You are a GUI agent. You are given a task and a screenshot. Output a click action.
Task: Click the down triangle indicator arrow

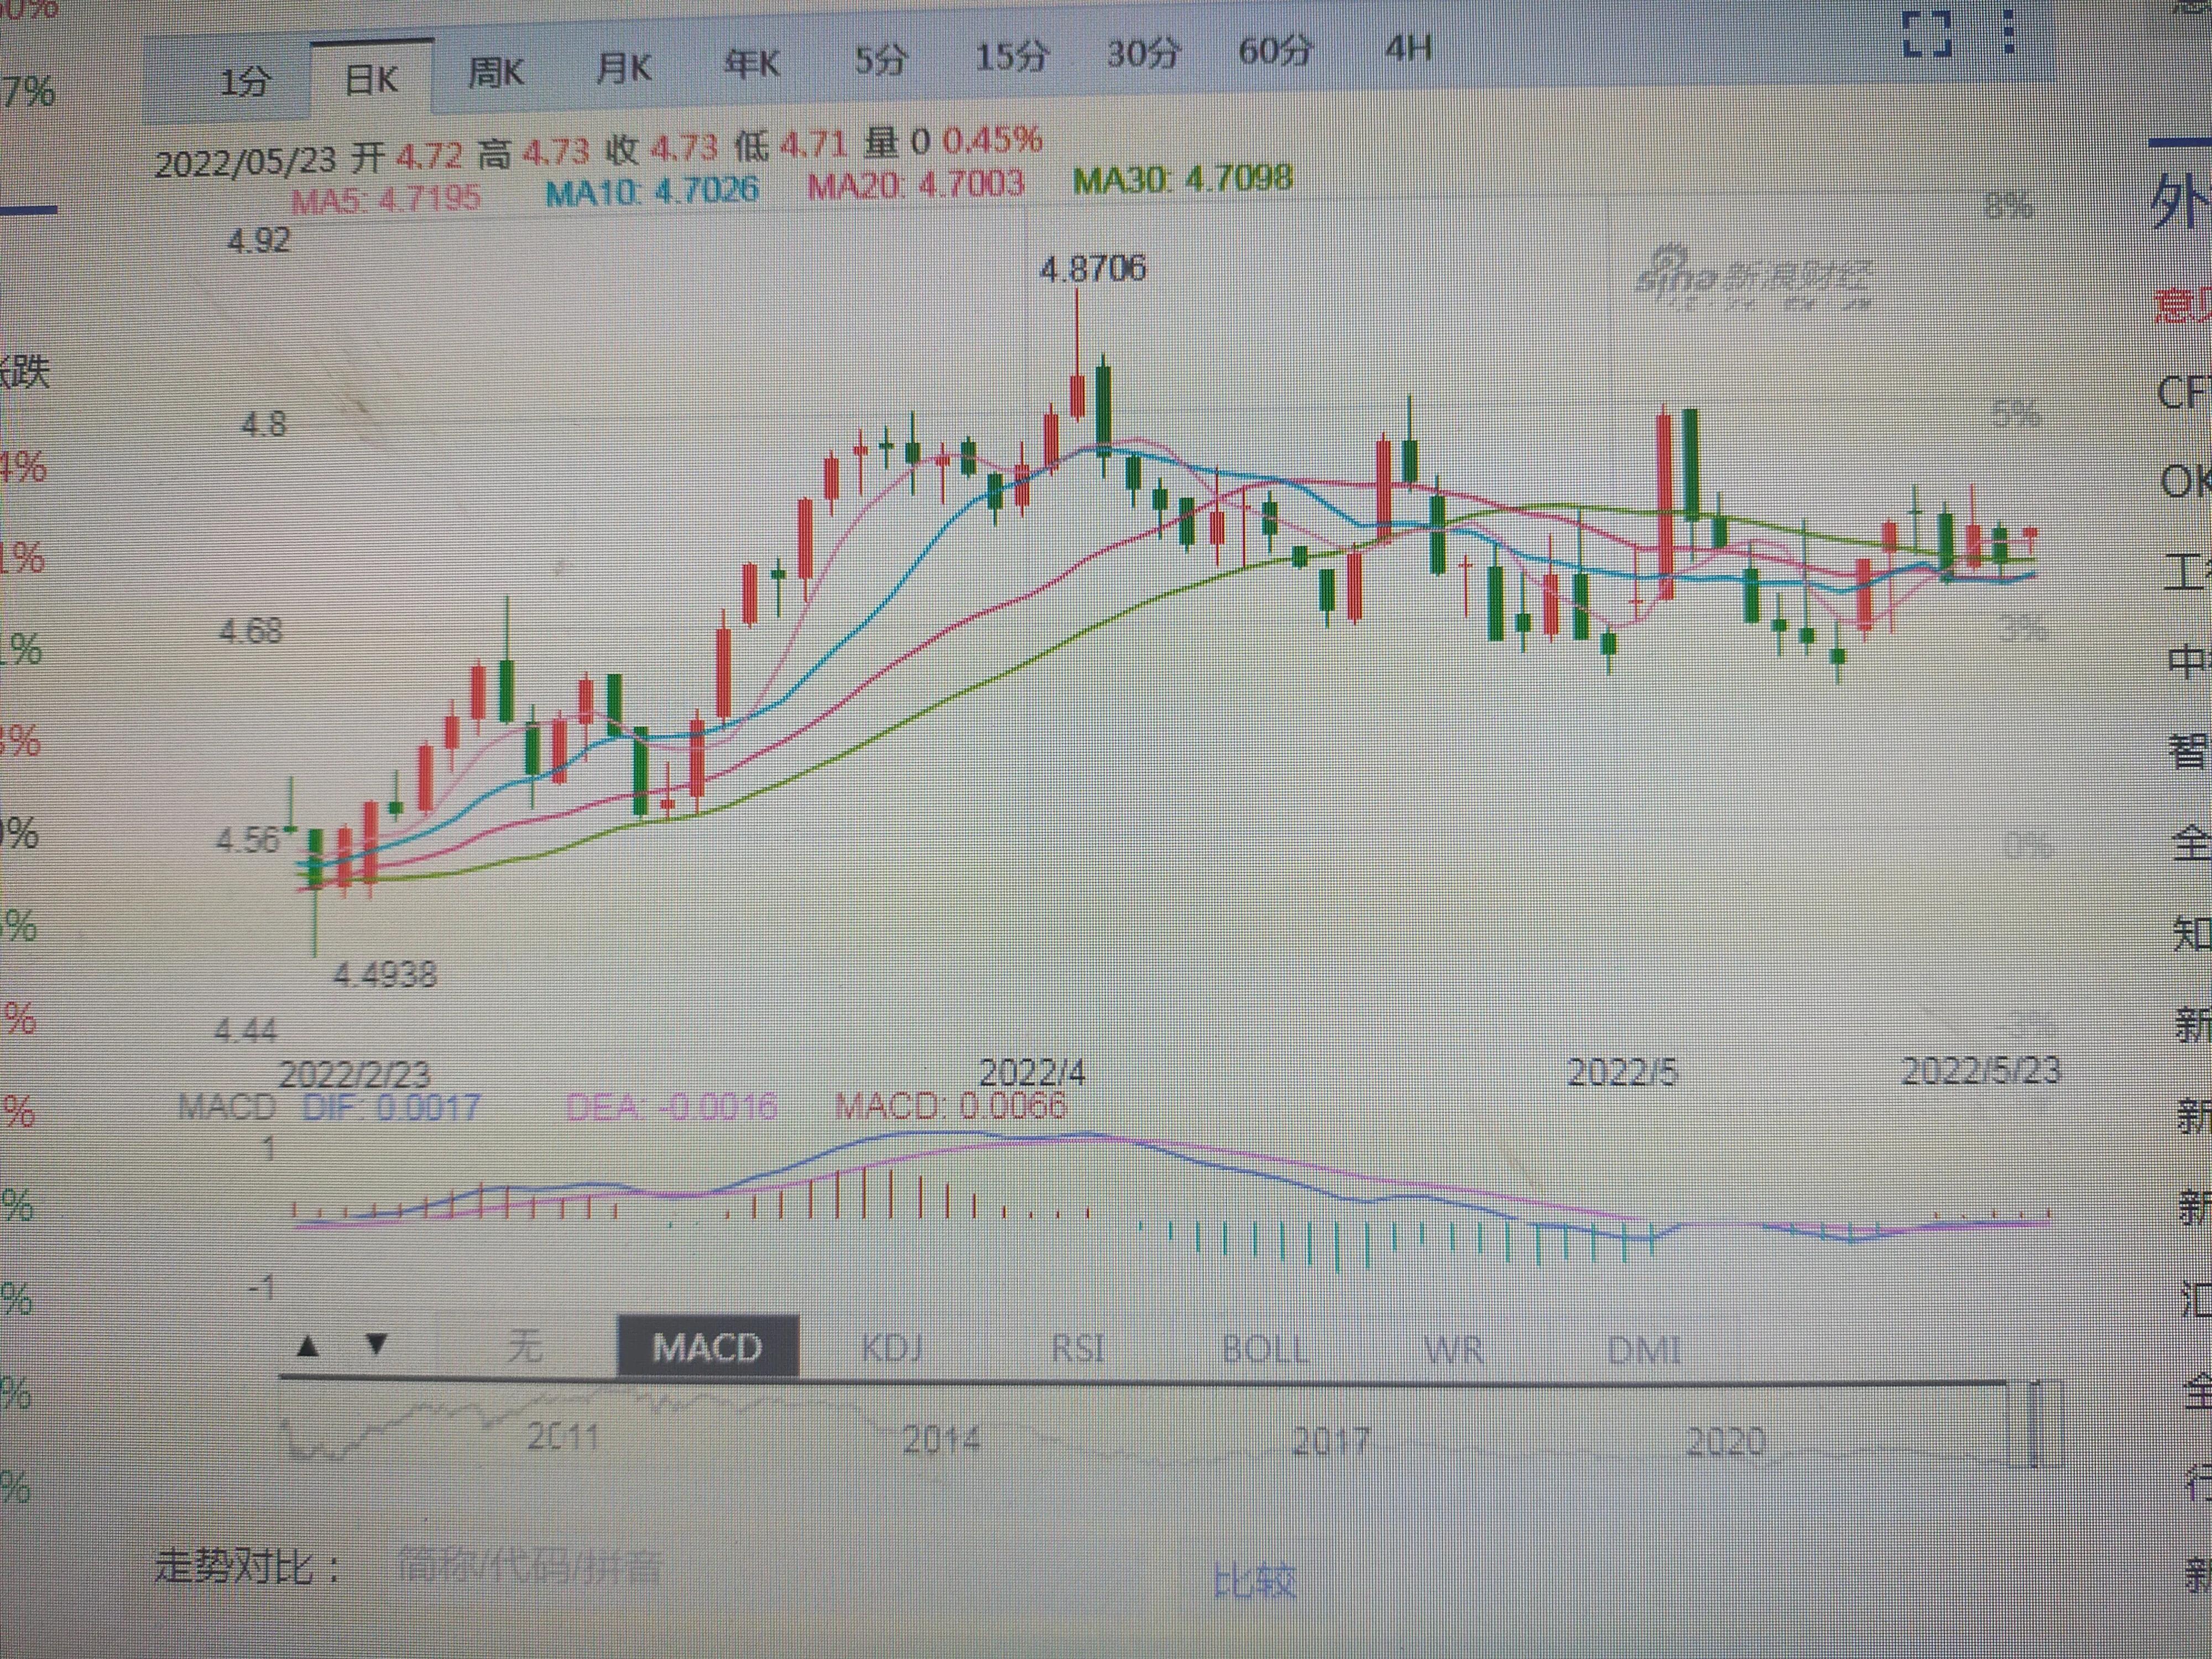click(377, 1343)
